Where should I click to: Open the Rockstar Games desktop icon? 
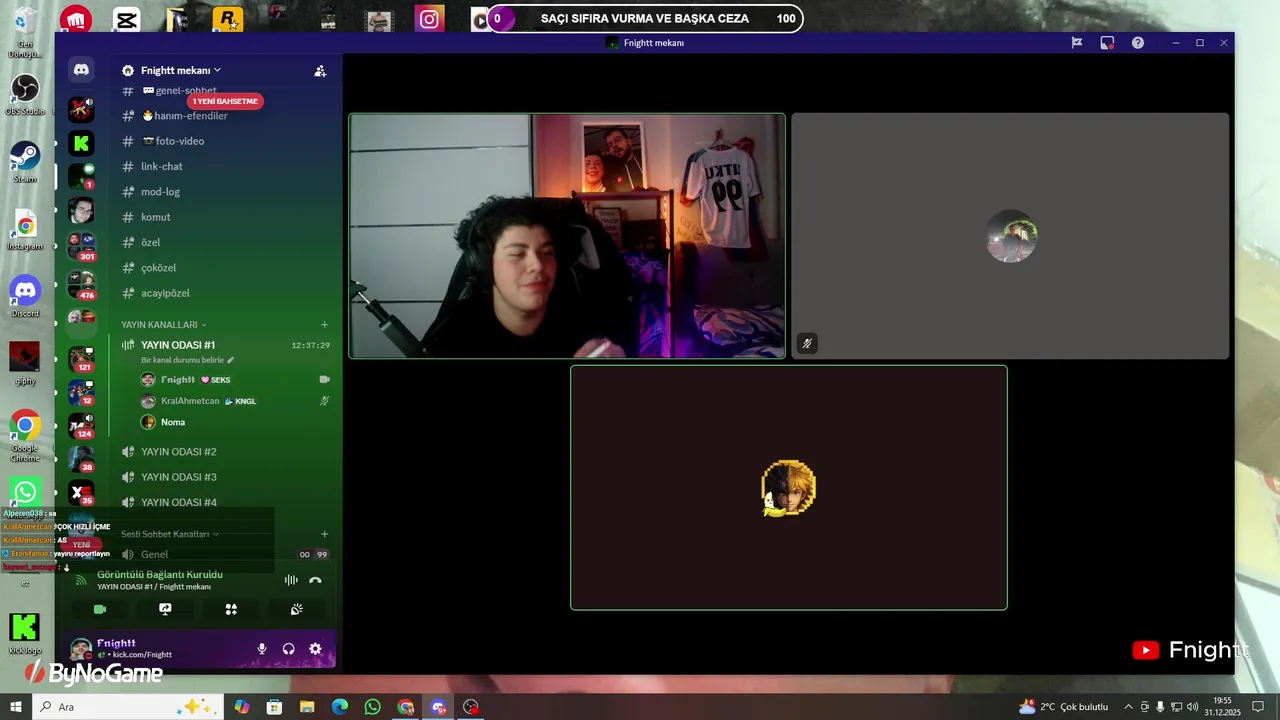pyautogui.click(x=227, y=19)
